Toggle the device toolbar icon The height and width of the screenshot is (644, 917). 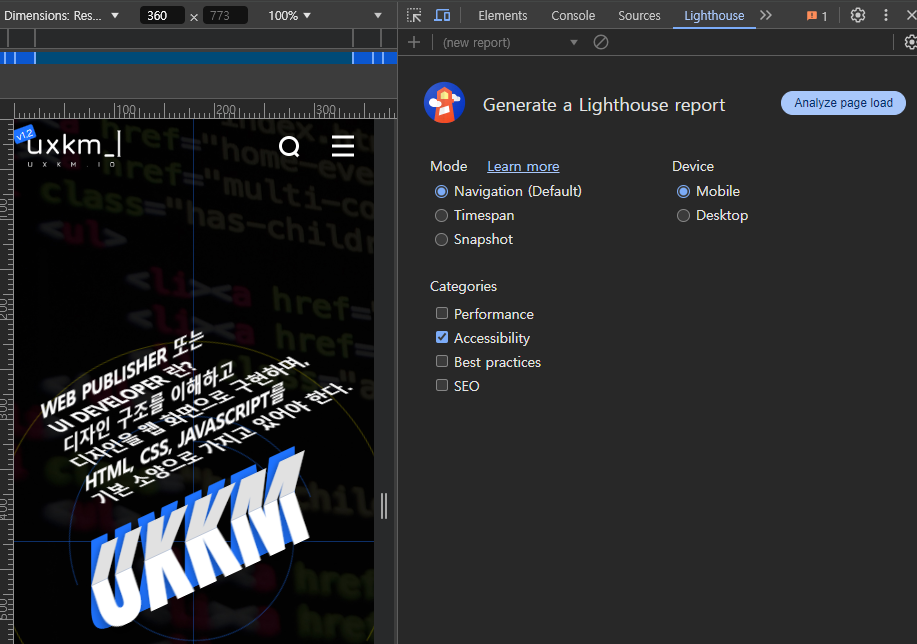tap(442, 15)
